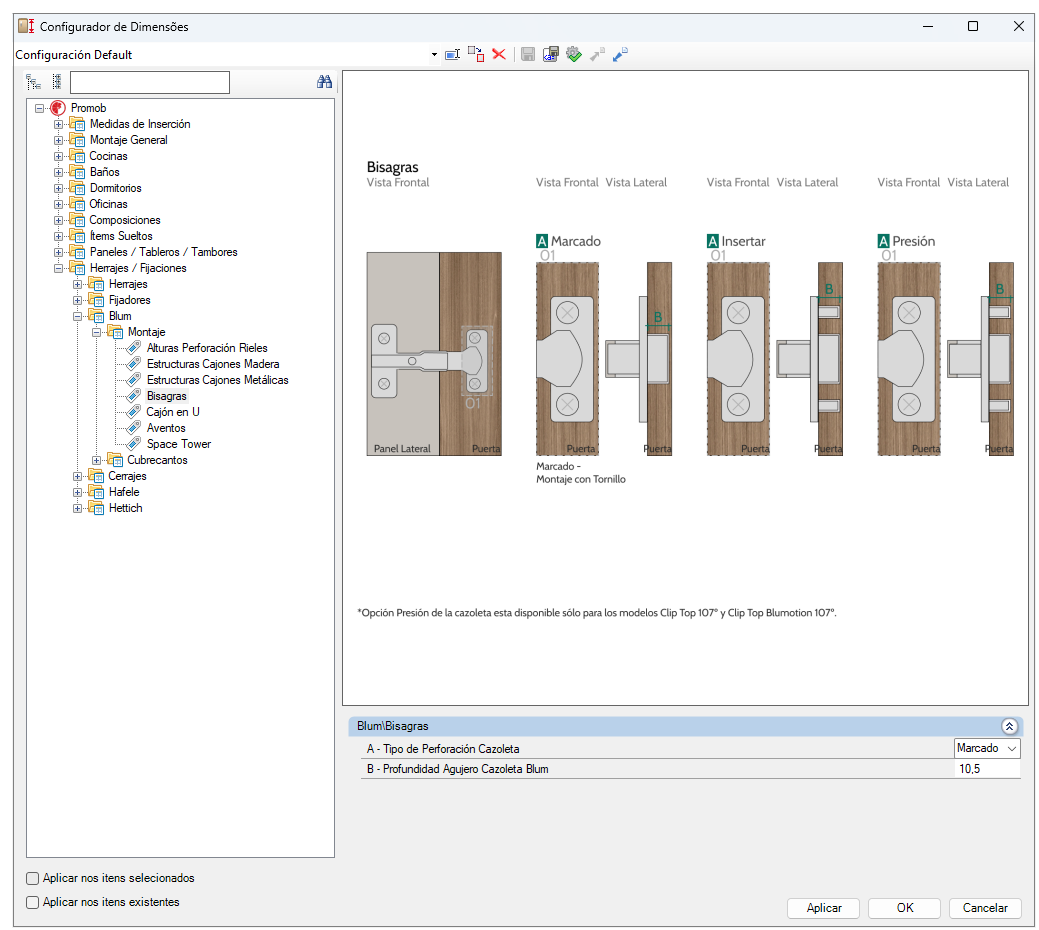Click the binoculars search icon
This screenshot has width=1039, height=930.
tap(324, 81)
